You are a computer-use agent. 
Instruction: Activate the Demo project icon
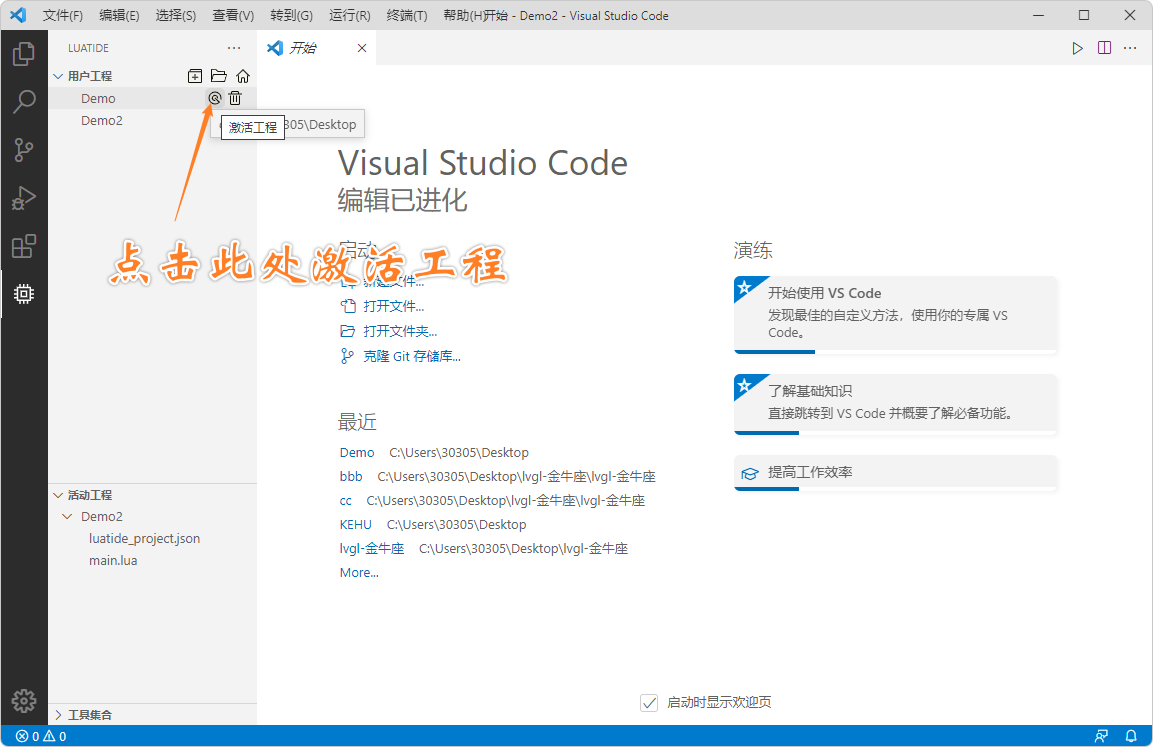[x=214, y=98]
